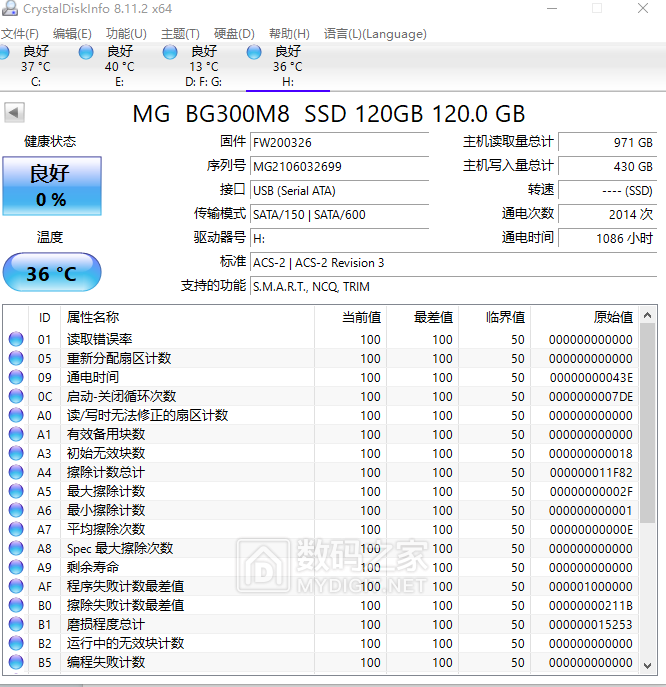Click the 通电时间 1086 小时 value
This screenshot has height=687, width=666.
(x=607, y=239)
